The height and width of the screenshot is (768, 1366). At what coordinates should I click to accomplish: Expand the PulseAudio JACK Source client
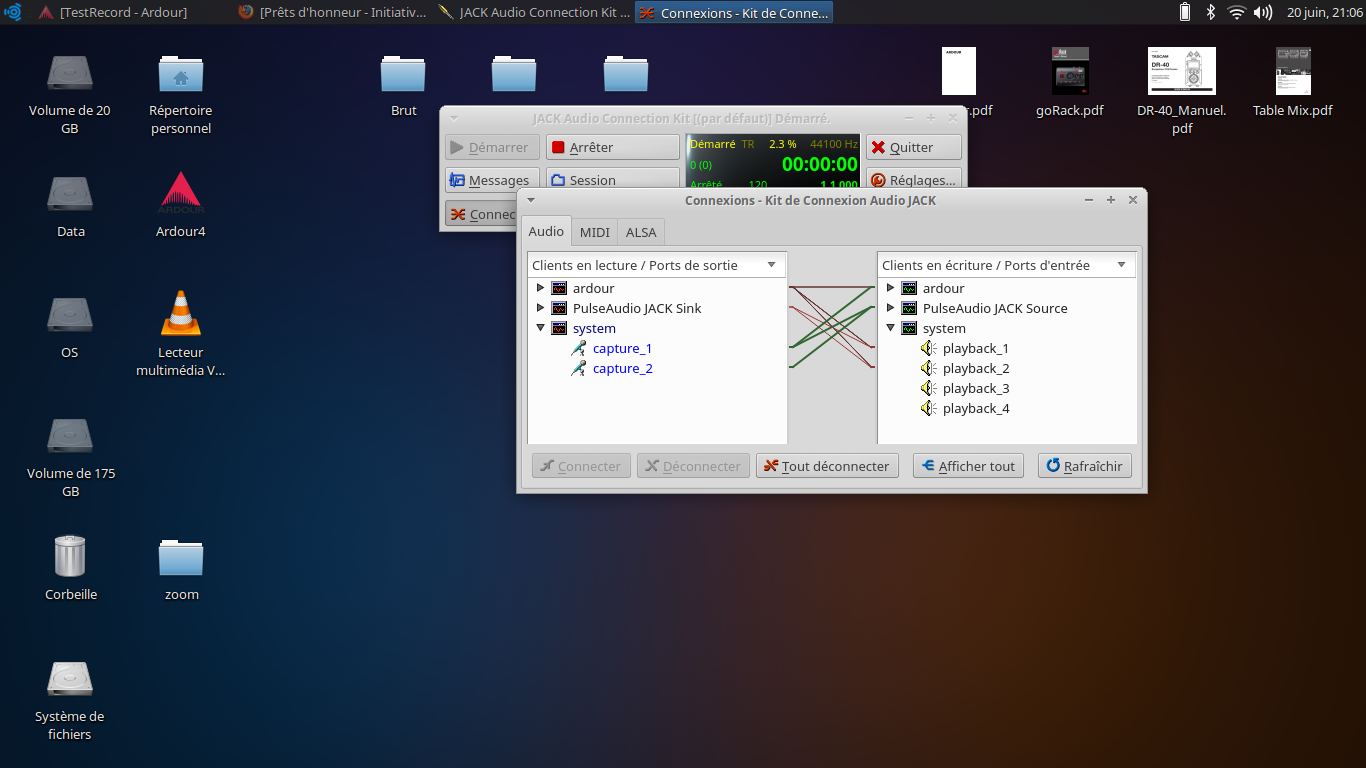coord(891,308)
